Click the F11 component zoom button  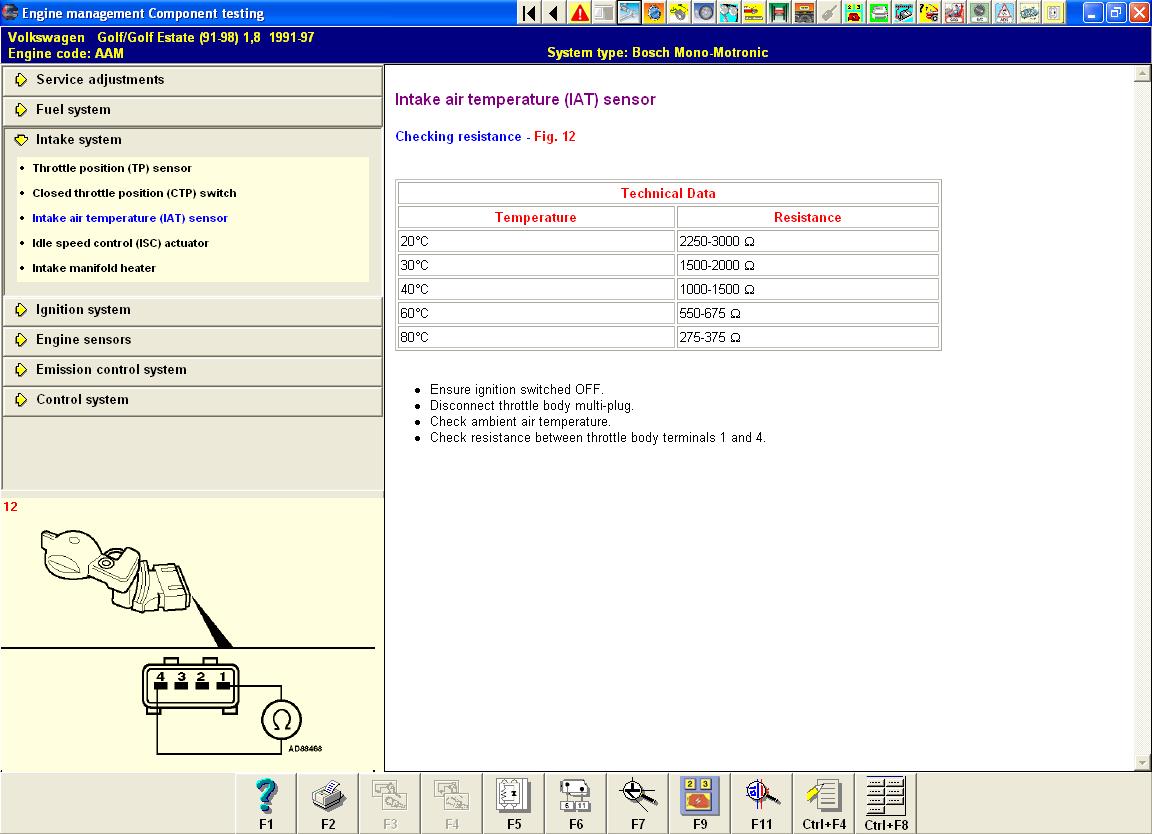click(761, 802)
